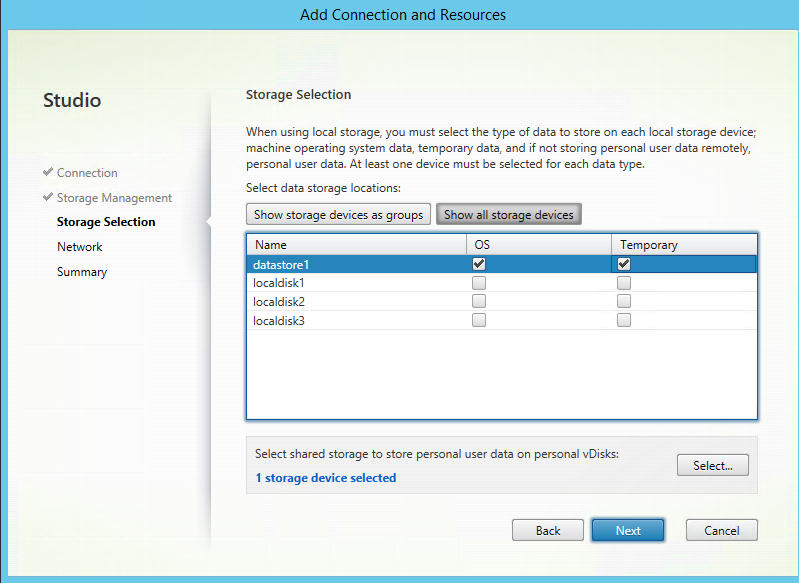Tick Temporary checkbox for localdisk3

624,320
